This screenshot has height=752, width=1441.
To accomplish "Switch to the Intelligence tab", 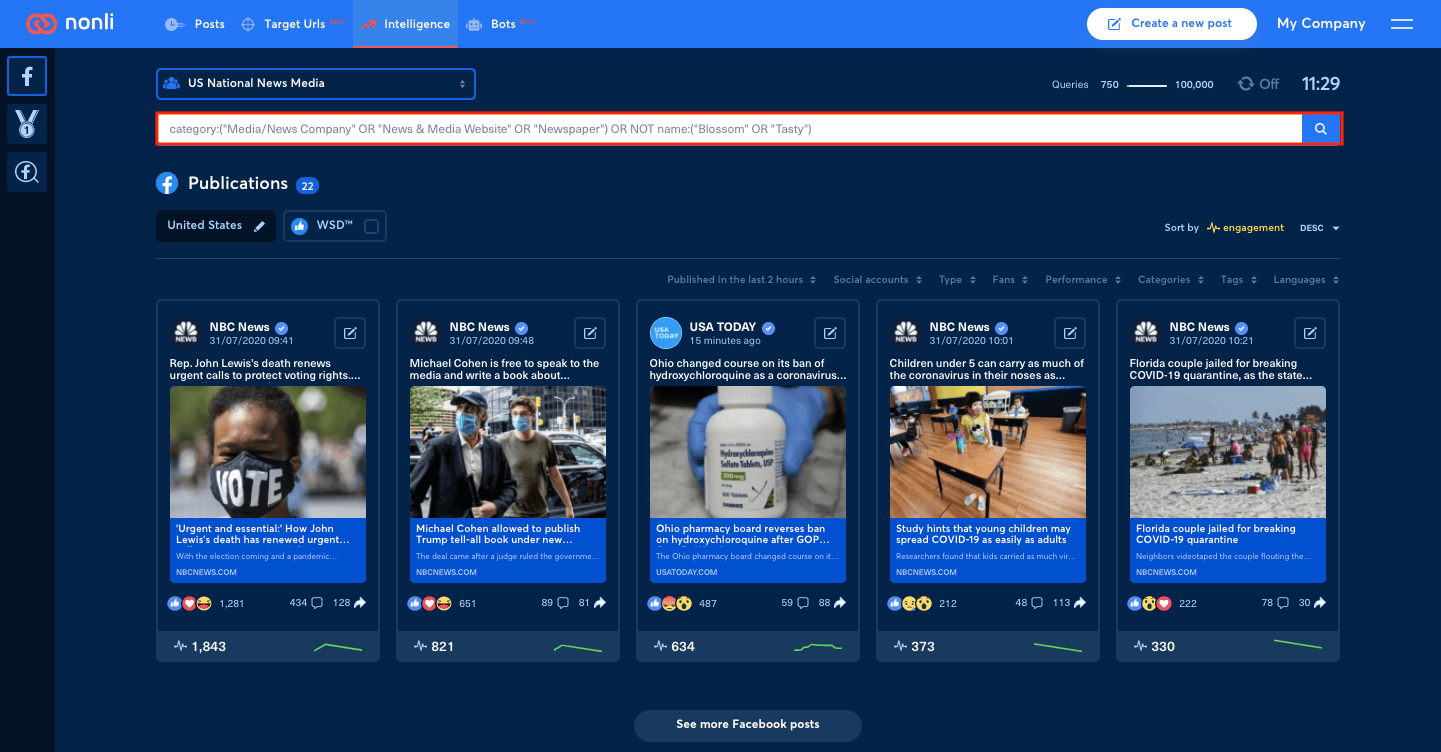I will 406,24.
